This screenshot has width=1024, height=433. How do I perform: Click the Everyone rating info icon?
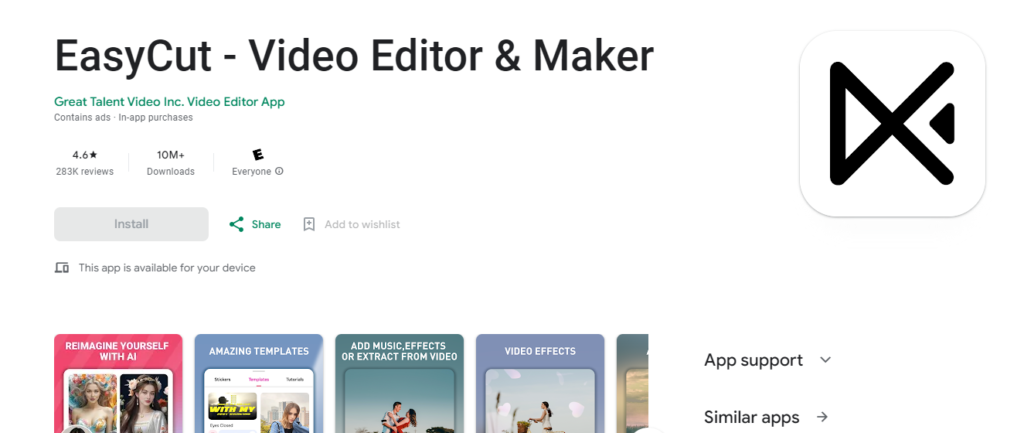(x=279, y=171)
